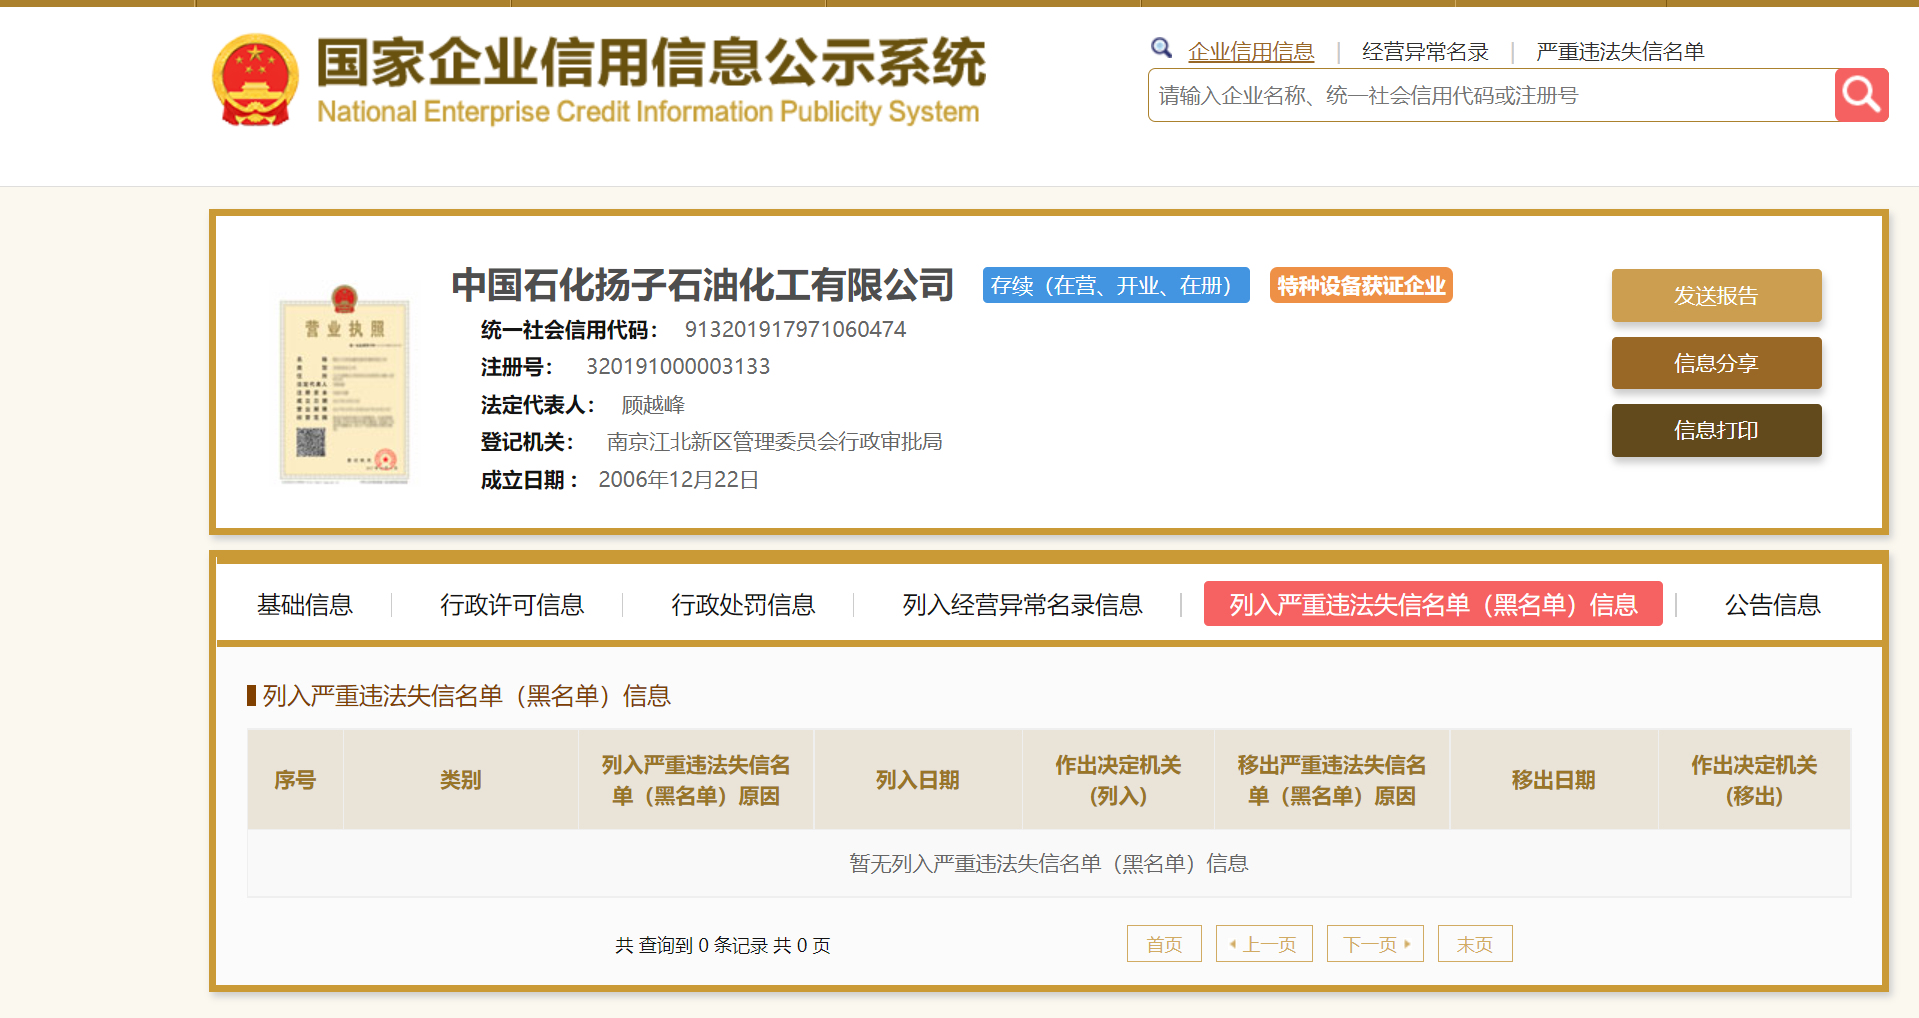Click the 上一页 previous page button
Image resolution: width=1919 pixels, height=1018 pixels.
(x=1264, y=944)
